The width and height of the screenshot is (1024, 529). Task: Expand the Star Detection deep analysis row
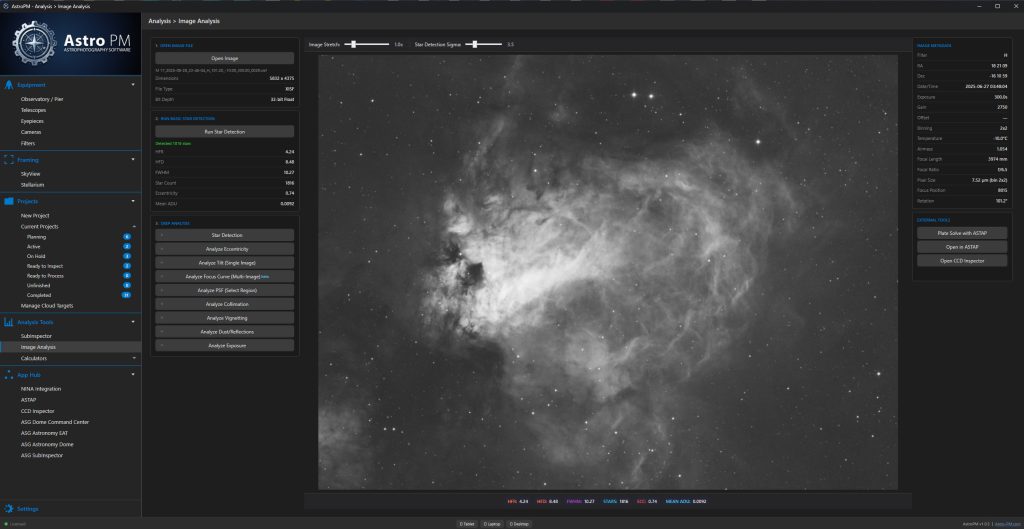click(225, 235)
